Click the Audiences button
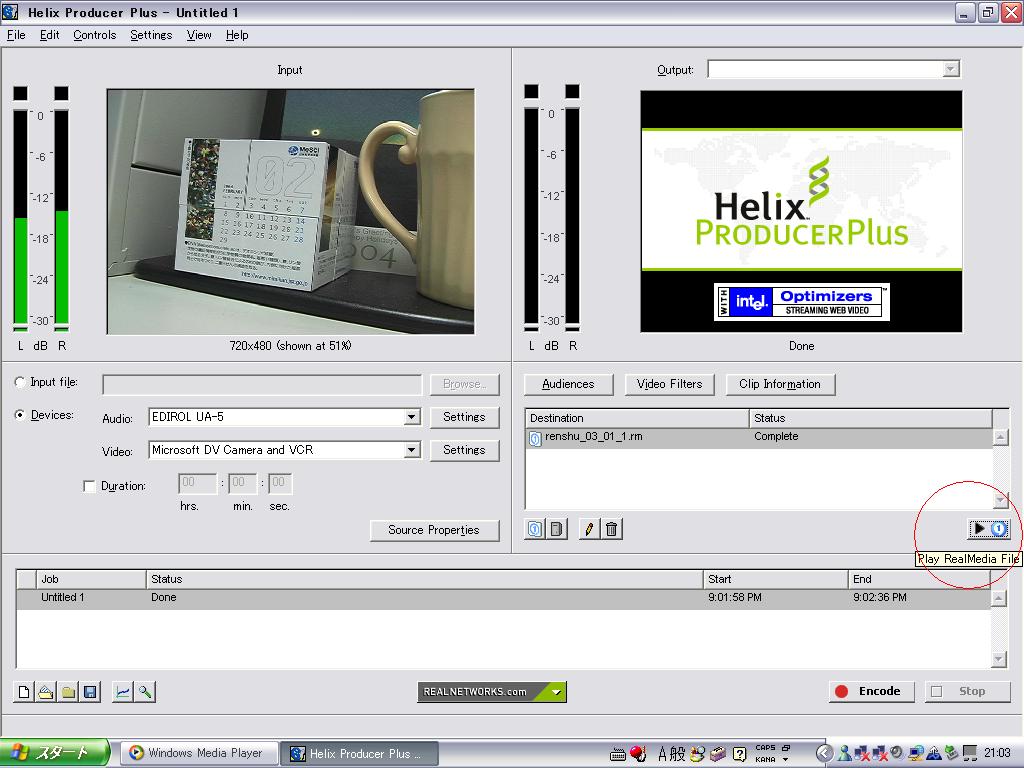1024x768 pixels. click(568, 384)
